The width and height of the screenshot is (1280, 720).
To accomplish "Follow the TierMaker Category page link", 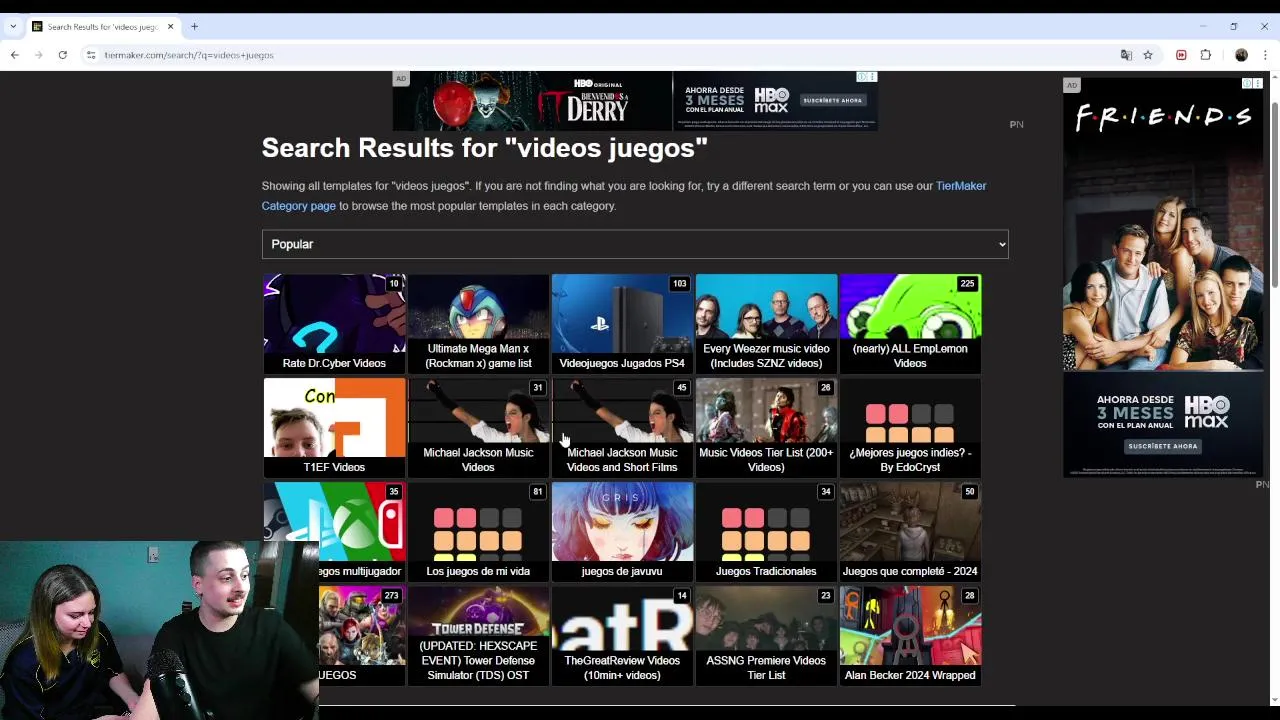I will click(624, 196).
